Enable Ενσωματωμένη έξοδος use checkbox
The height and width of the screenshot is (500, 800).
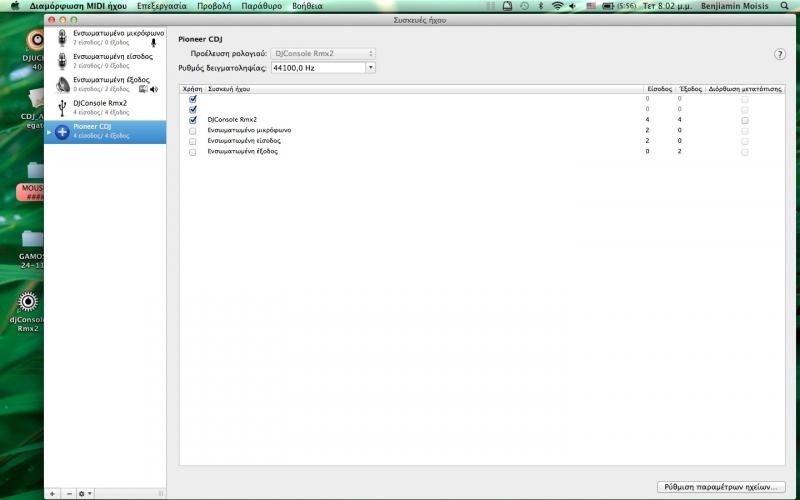pos(193,151)
